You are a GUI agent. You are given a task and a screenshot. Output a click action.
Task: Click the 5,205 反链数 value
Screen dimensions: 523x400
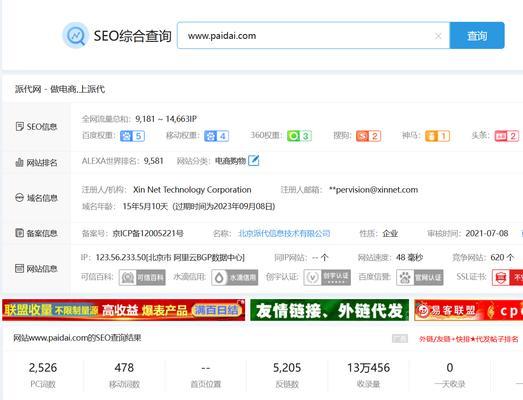pos(287,368)
